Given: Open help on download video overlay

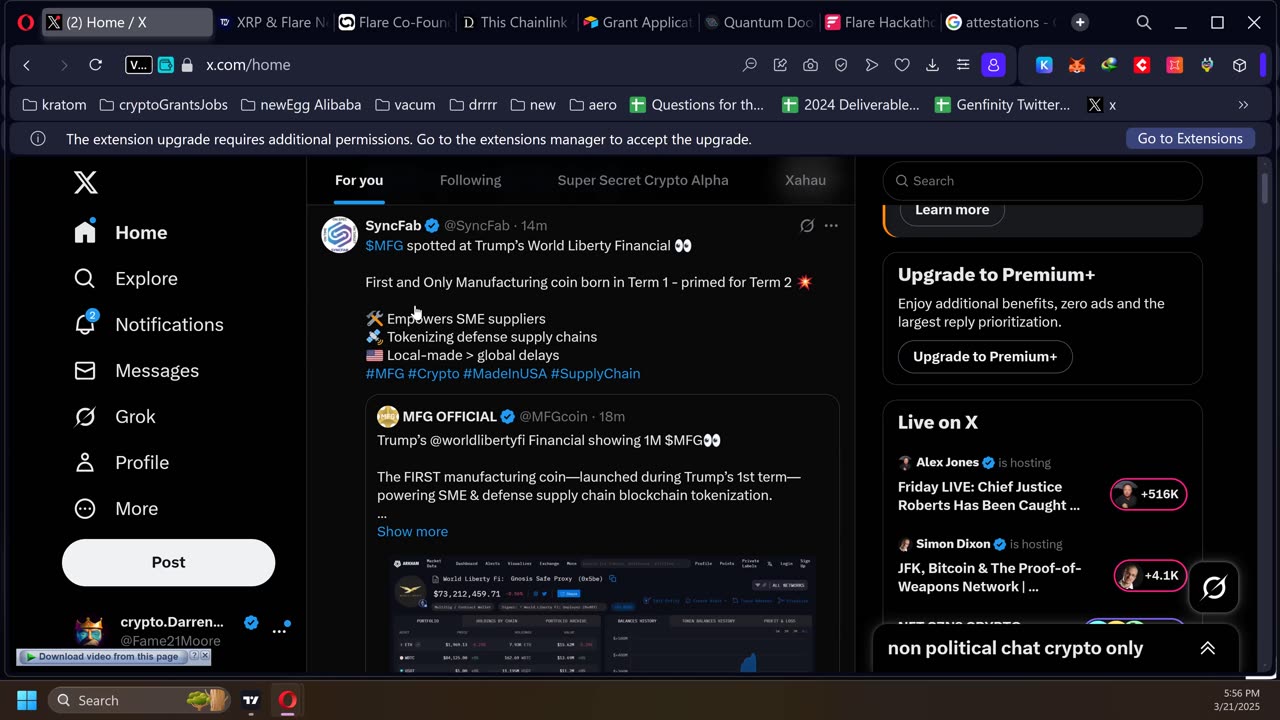Looking at the screenshot, I should pyautogui.click(x=193, y=656).
